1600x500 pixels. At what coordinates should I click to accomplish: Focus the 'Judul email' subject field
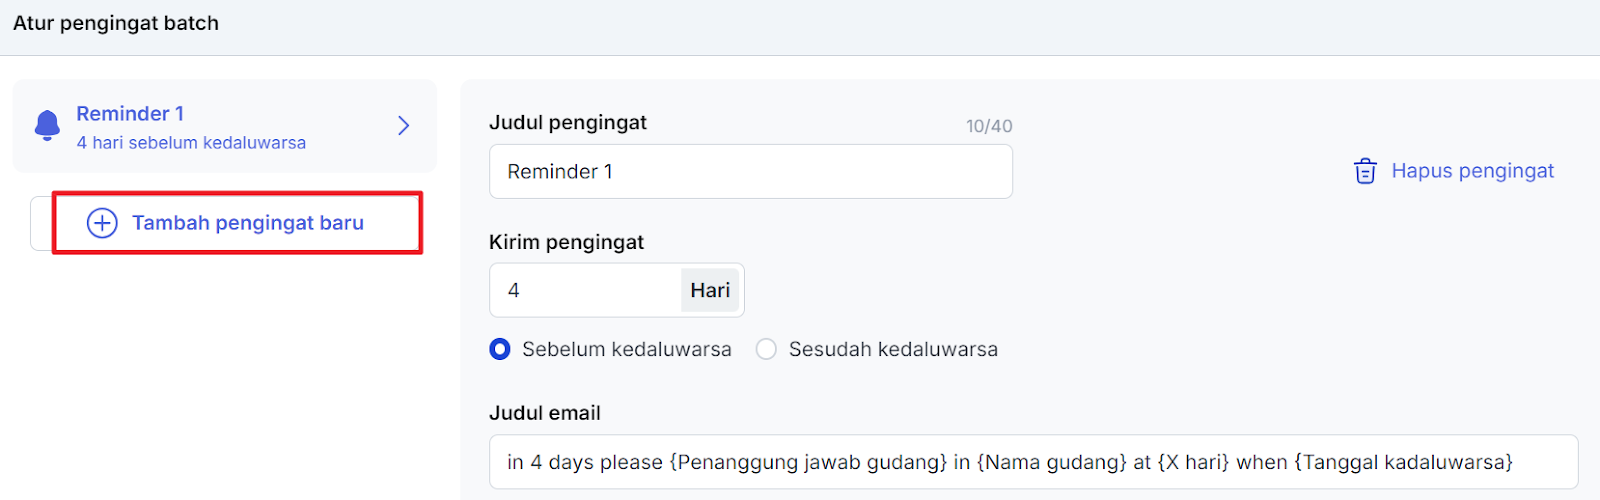1032,462
